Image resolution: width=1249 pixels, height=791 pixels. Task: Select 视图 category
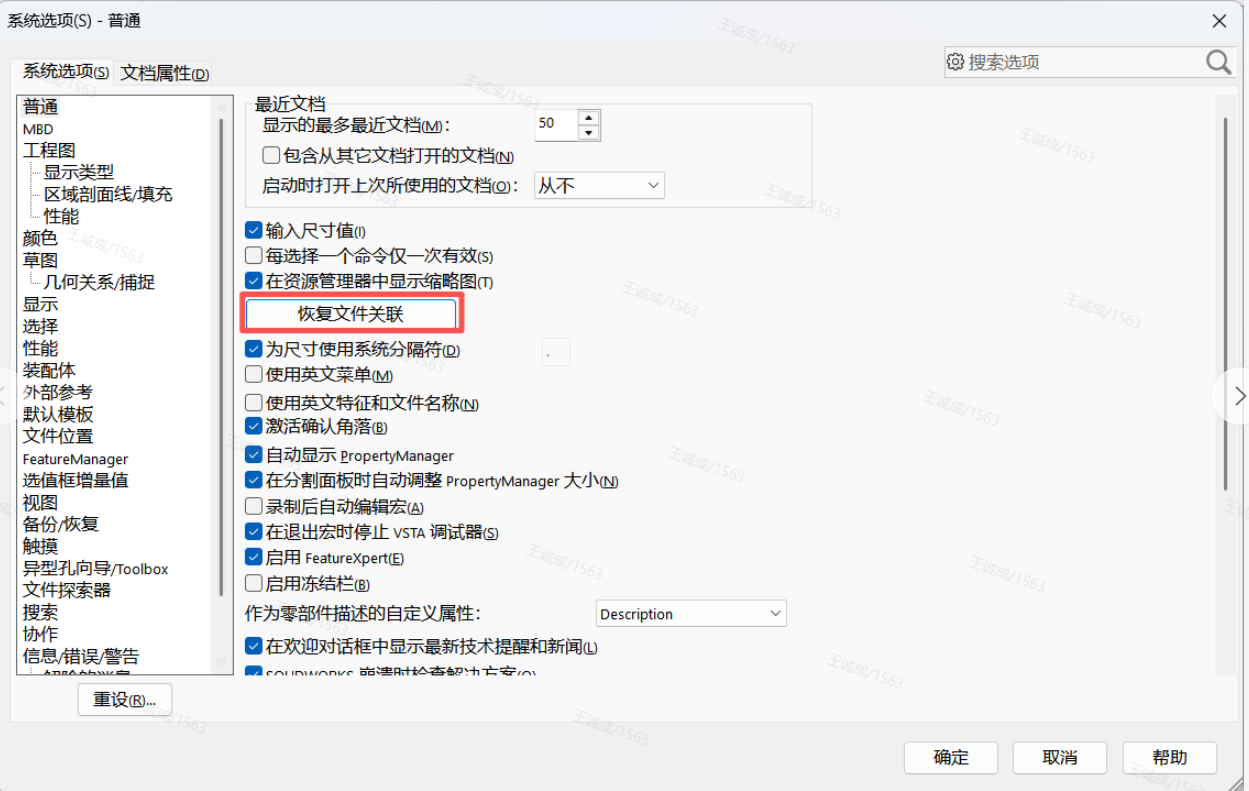click(40, 503)
